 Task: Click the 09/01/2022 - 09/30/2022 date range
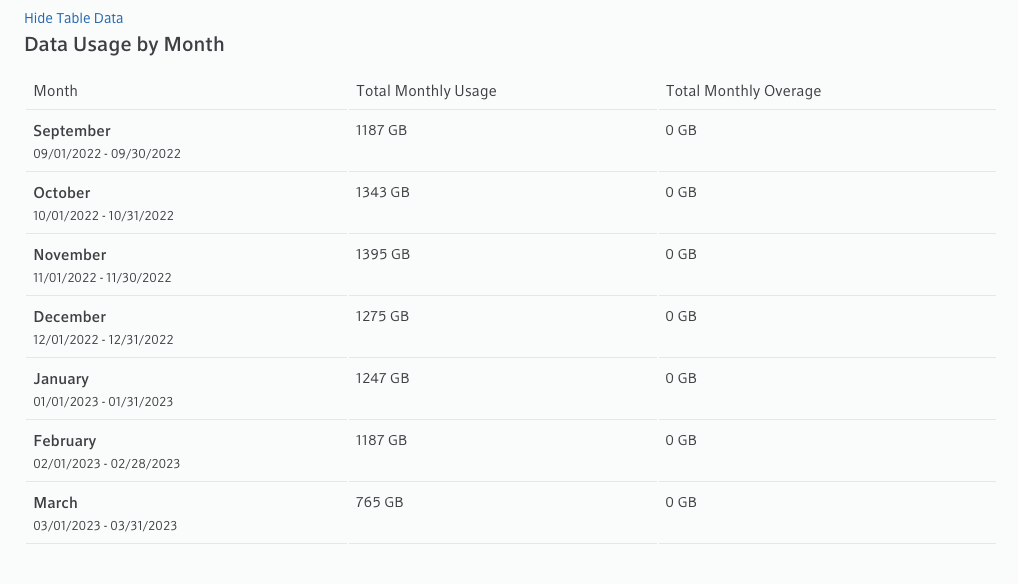(x=107, y=154)
